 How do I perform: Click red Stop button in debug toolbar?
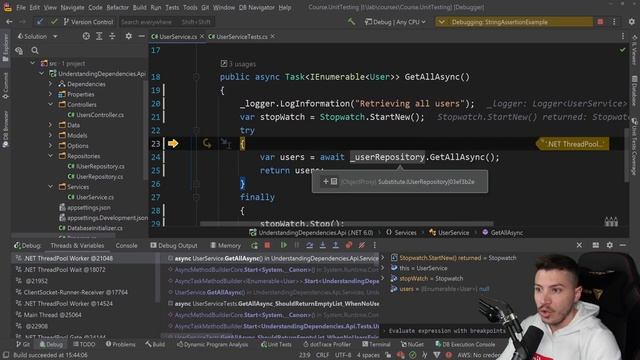pos(267,245)
